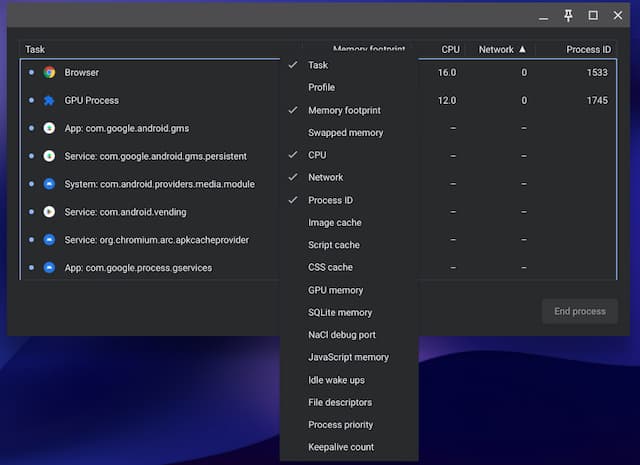Click the apkcacheprovider service icon
This screenshot has width=640, height=465.
(x=49, y=241)
